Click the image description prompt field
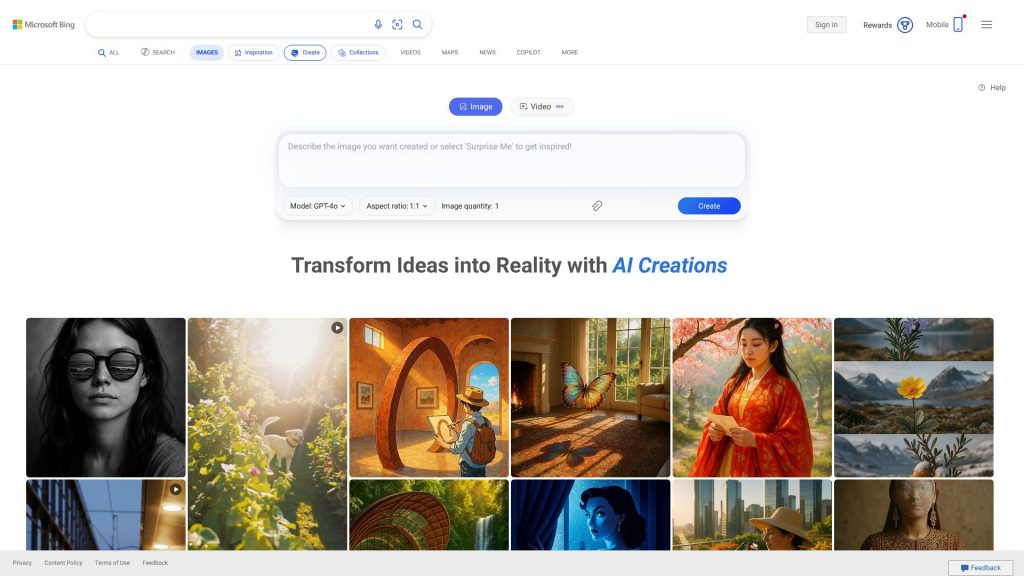The height and width of the screenshot is (576, 1024). coord(512,161)
